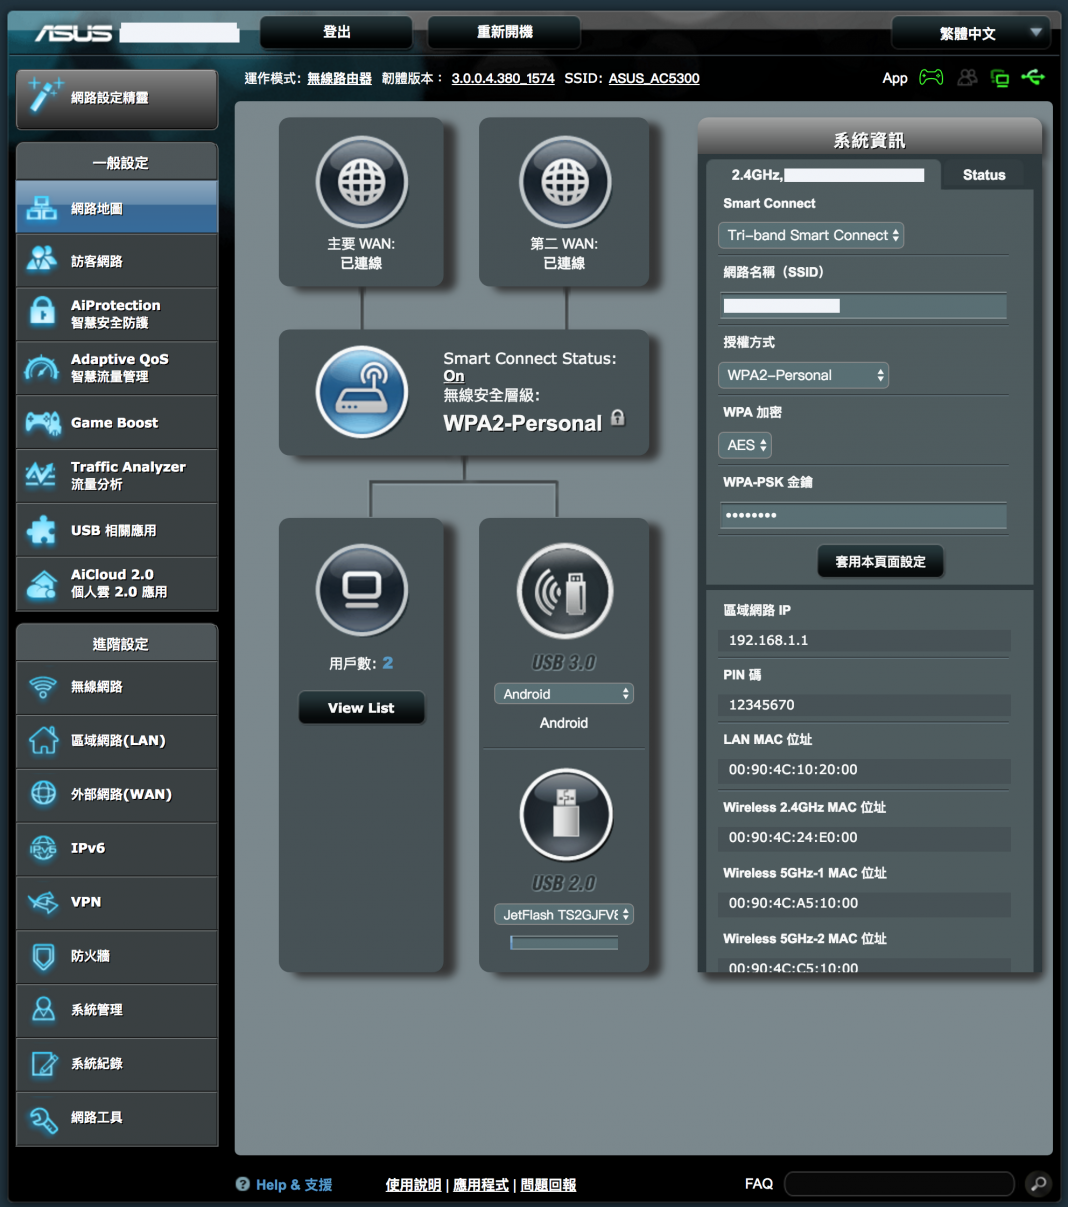The width and height of the screenshot is (1068, 1207).
Task: Click the USB status icon in header
Action: 1033,78
